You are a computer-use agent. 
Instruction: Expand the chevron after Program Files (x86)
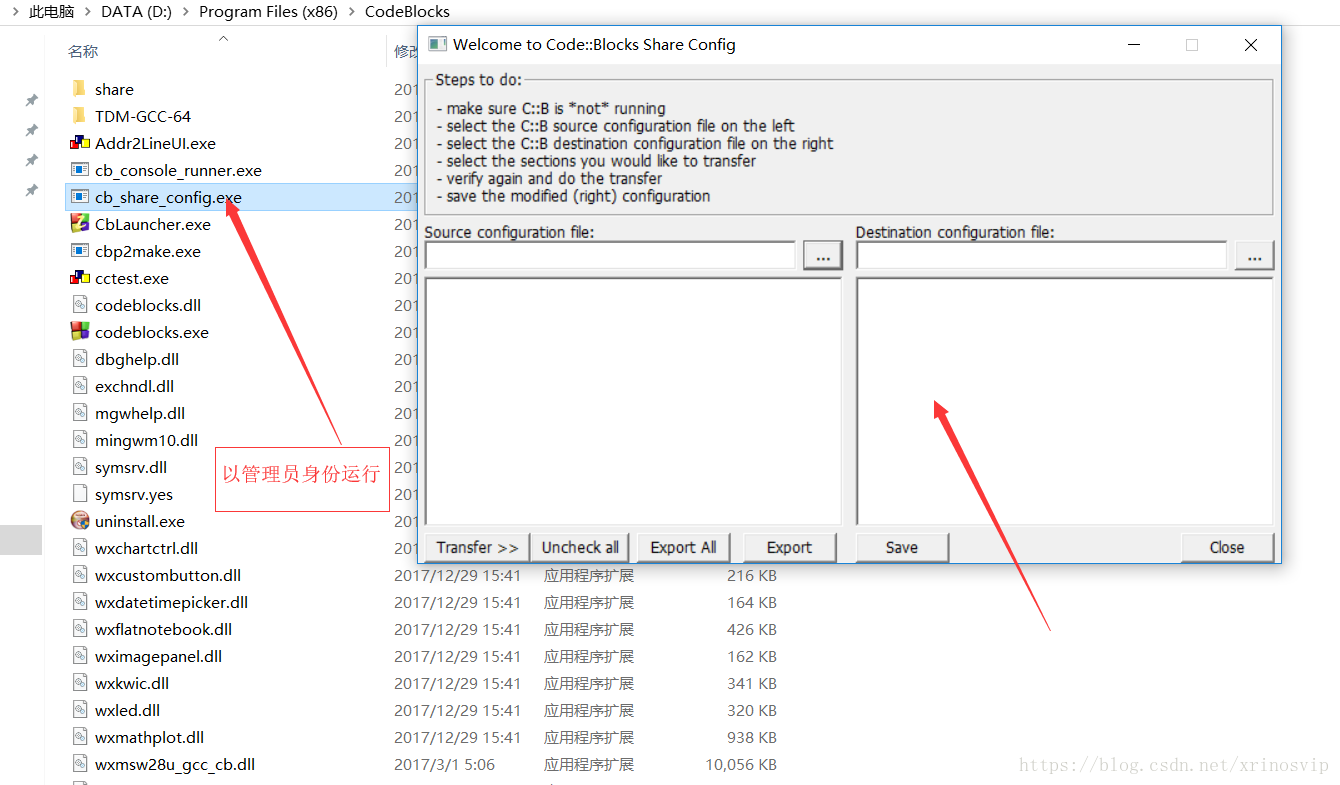(x=353, y=12)
